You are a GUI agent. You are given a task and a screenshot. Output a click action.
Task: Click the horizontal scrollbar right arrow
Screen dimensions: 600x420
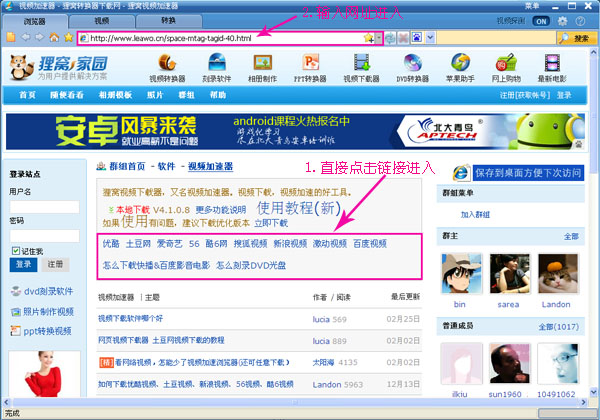click(x=584, y=402)
